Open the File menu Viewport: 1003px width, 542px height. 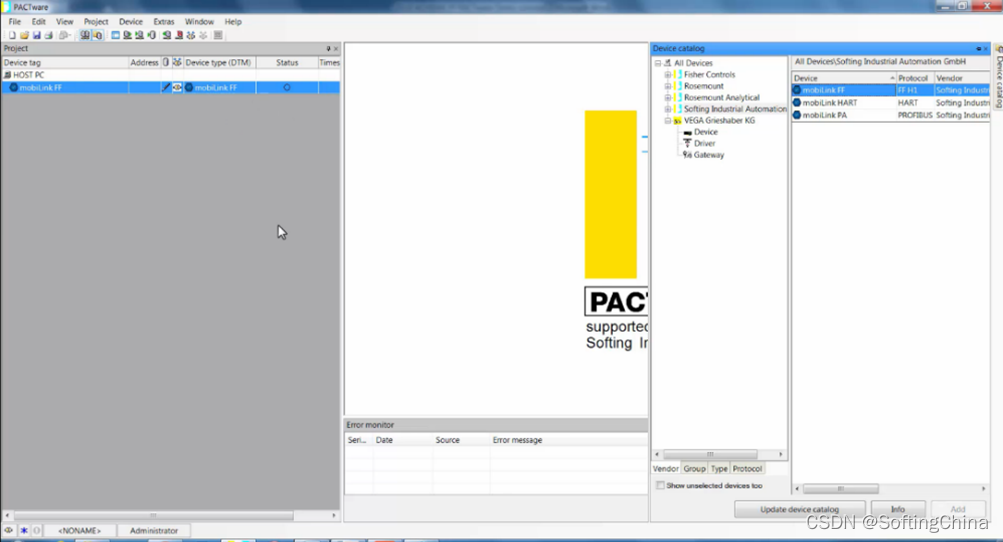click(x=15, y=22)
